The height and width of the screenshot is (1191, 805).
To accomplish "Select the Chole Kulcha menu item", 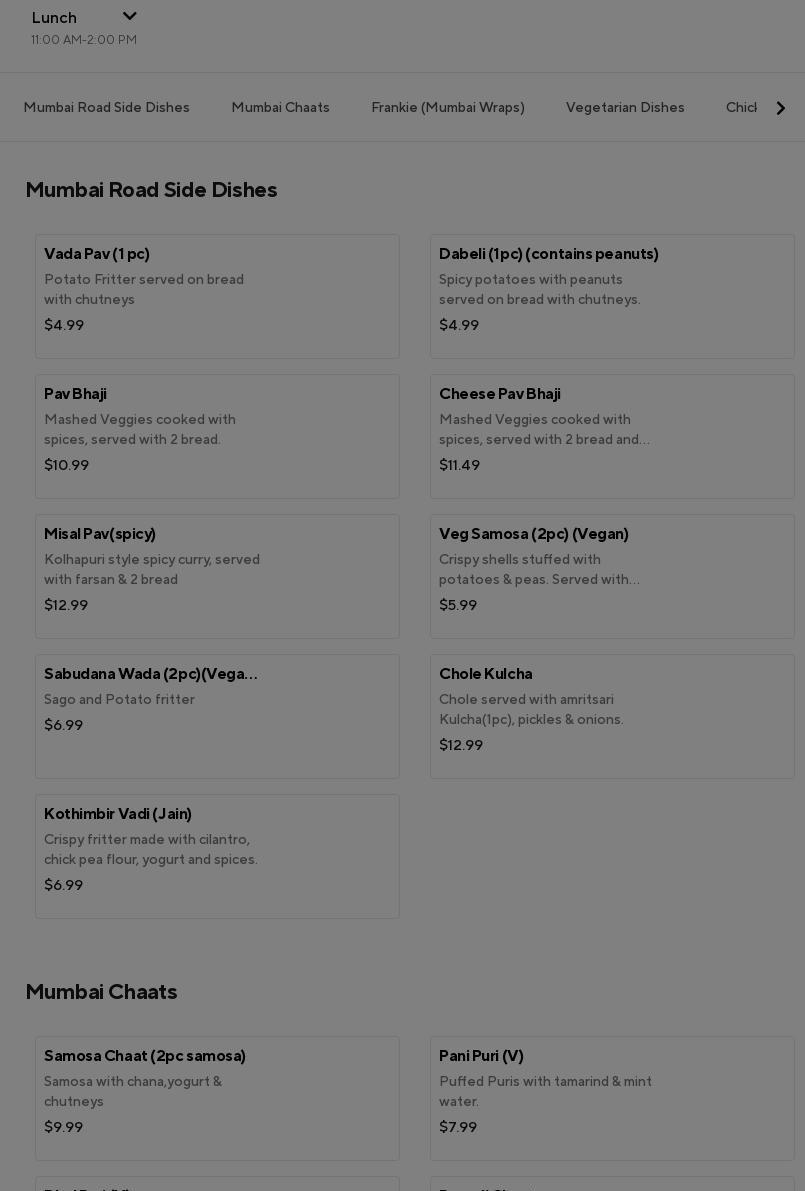I will tap(612, 716).
